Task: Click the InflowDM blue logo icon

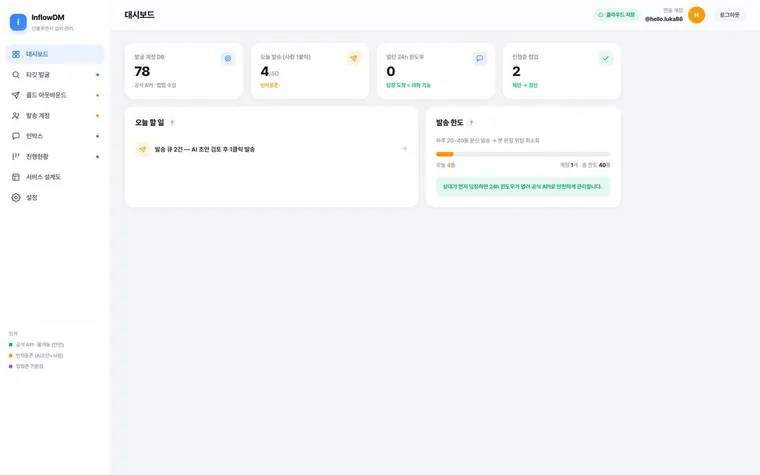Action: point(18,22)
